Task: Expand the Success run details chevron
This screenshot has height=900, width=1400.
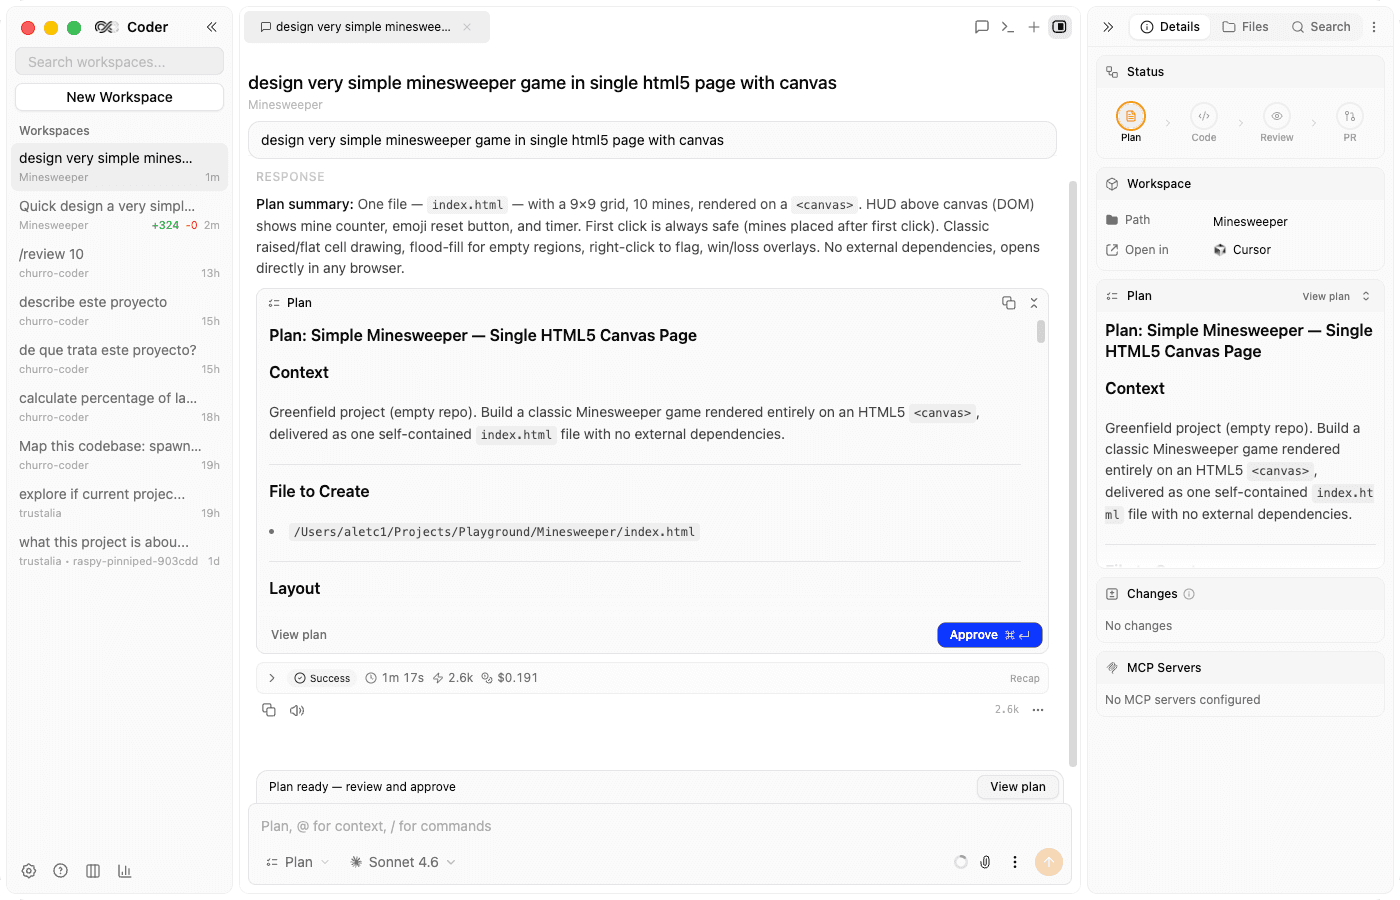Action: 272,678
